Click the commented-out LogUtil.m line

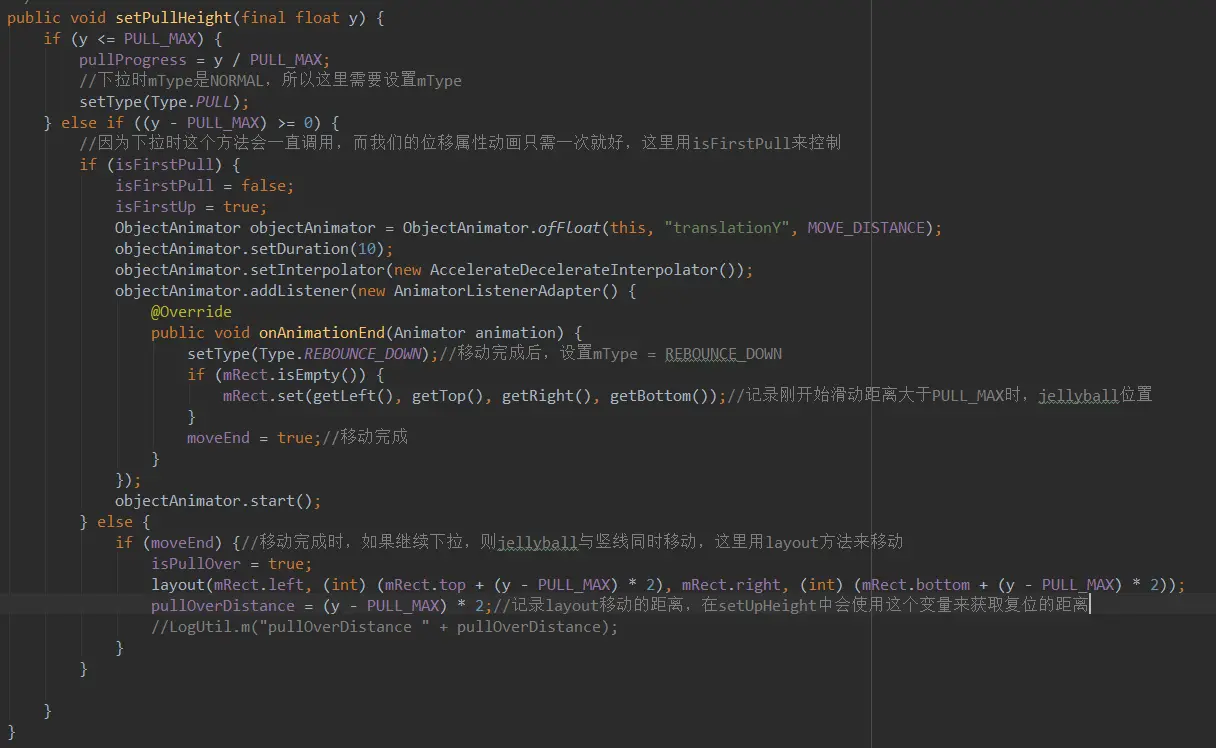(385, 626)
